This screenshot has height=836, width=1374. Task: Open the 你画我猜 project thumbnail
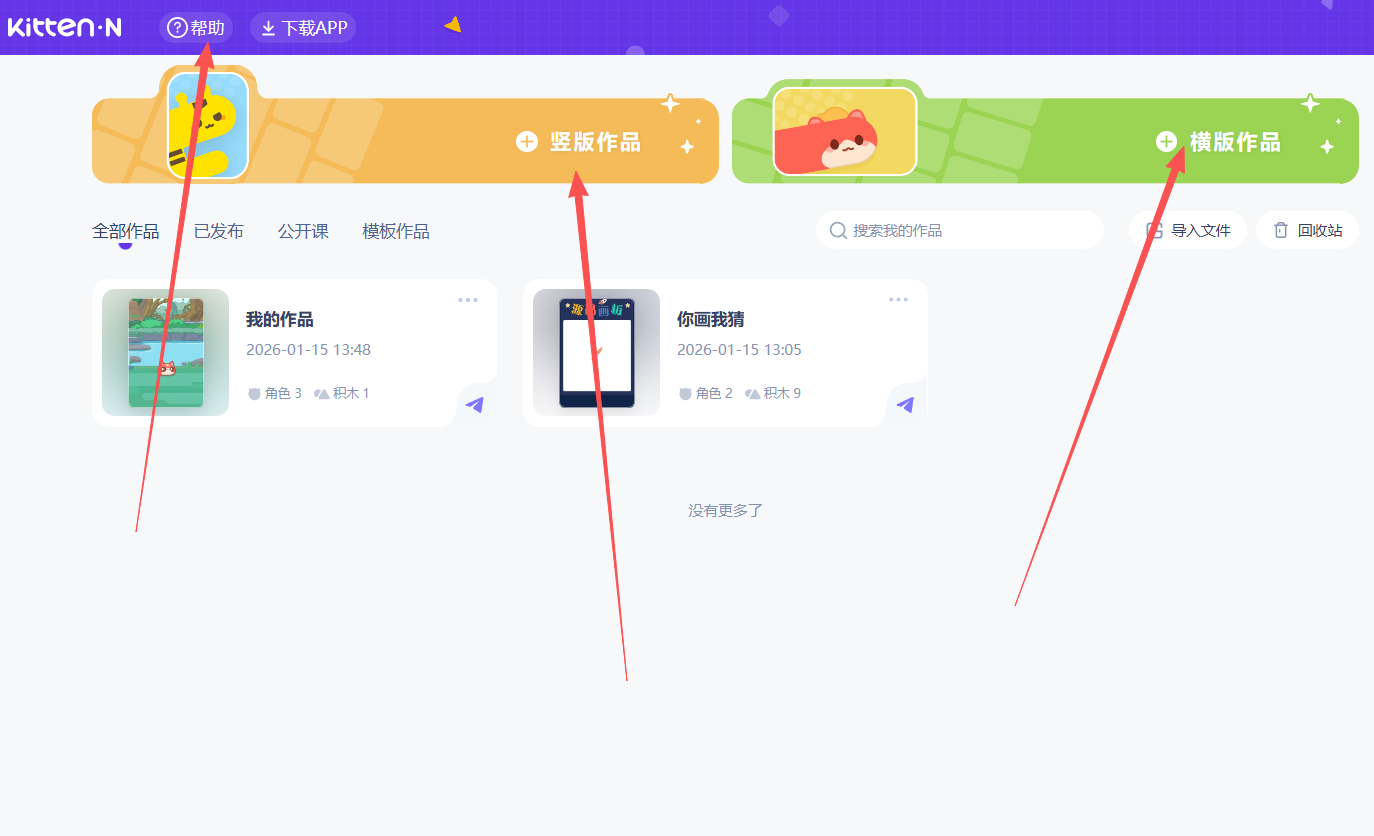[596, 352]
